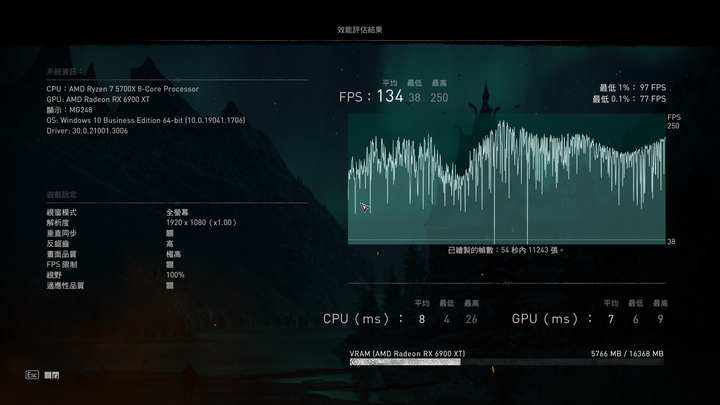Click the FPS performance graph
The width and height of the screenshot is (720, 405).
click(x=506, y=179)
